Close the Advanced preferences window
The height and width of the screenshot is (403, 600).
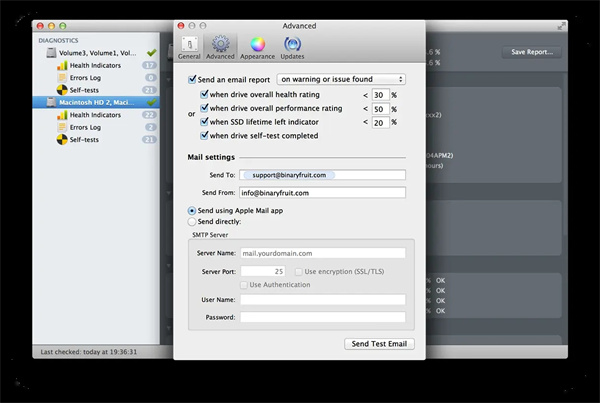coord(181,26)
